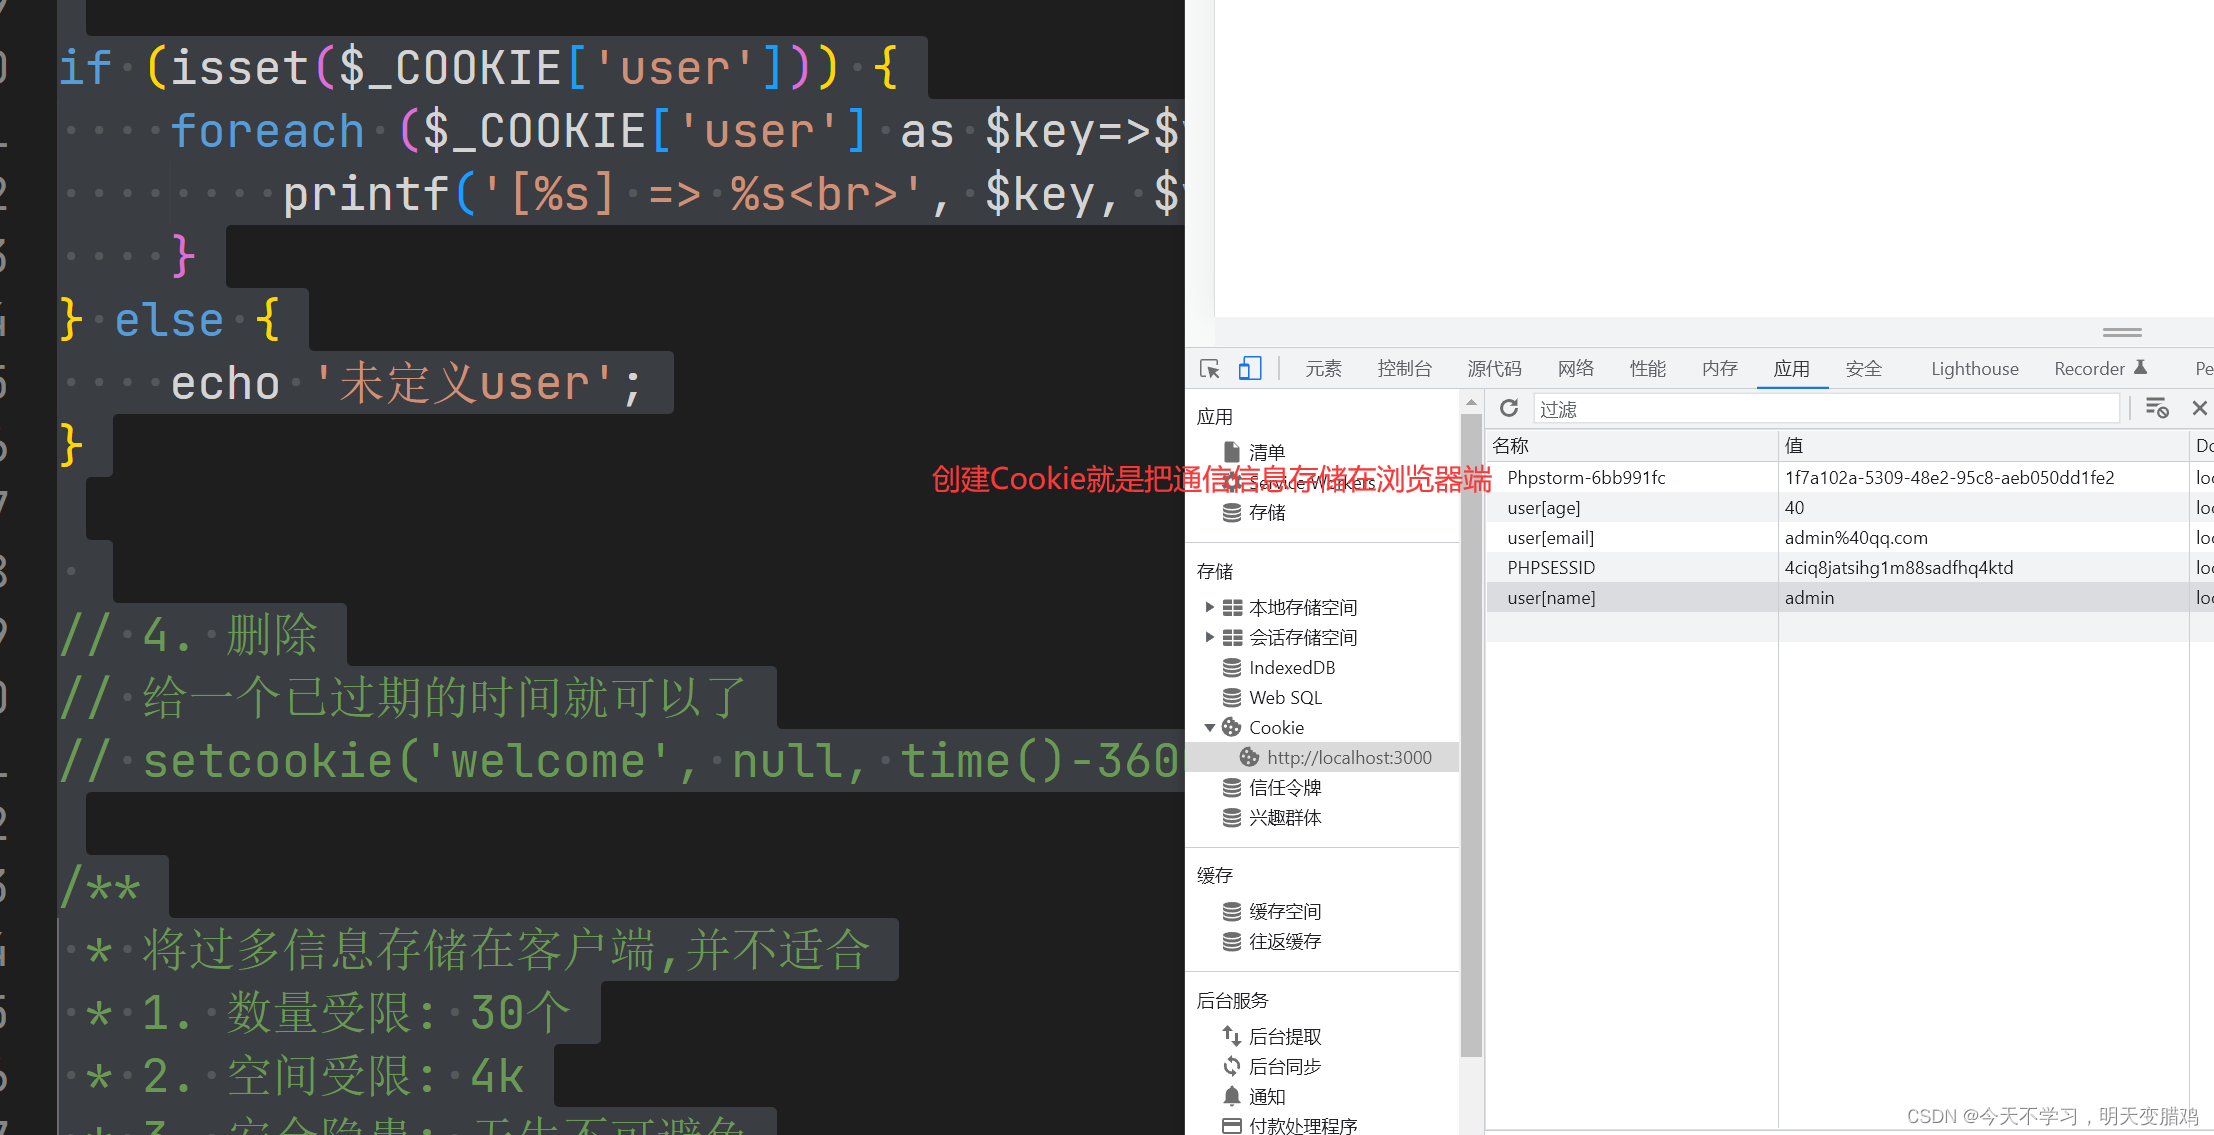This screenshot has width=2214, height=1135.
Task: Open the 安全 tab
Action: [x=1864, y=369]
